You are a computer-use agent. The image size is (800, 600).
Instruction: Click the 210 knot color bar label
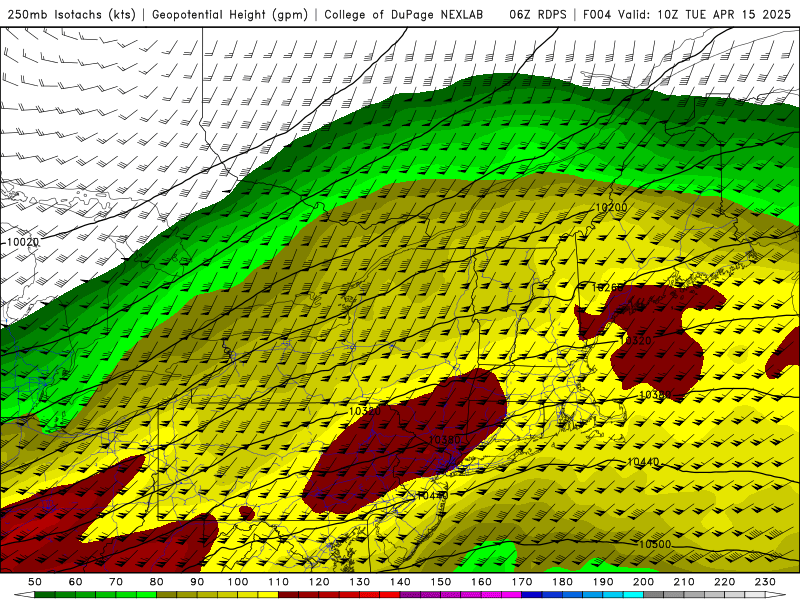pyautogui.click(x=685, y=582)
